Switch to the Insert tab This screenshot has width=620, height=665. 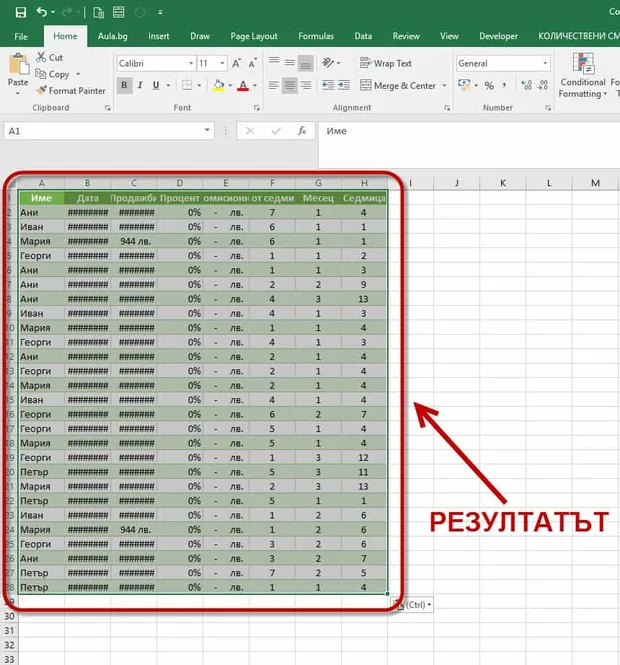point(159,36)
